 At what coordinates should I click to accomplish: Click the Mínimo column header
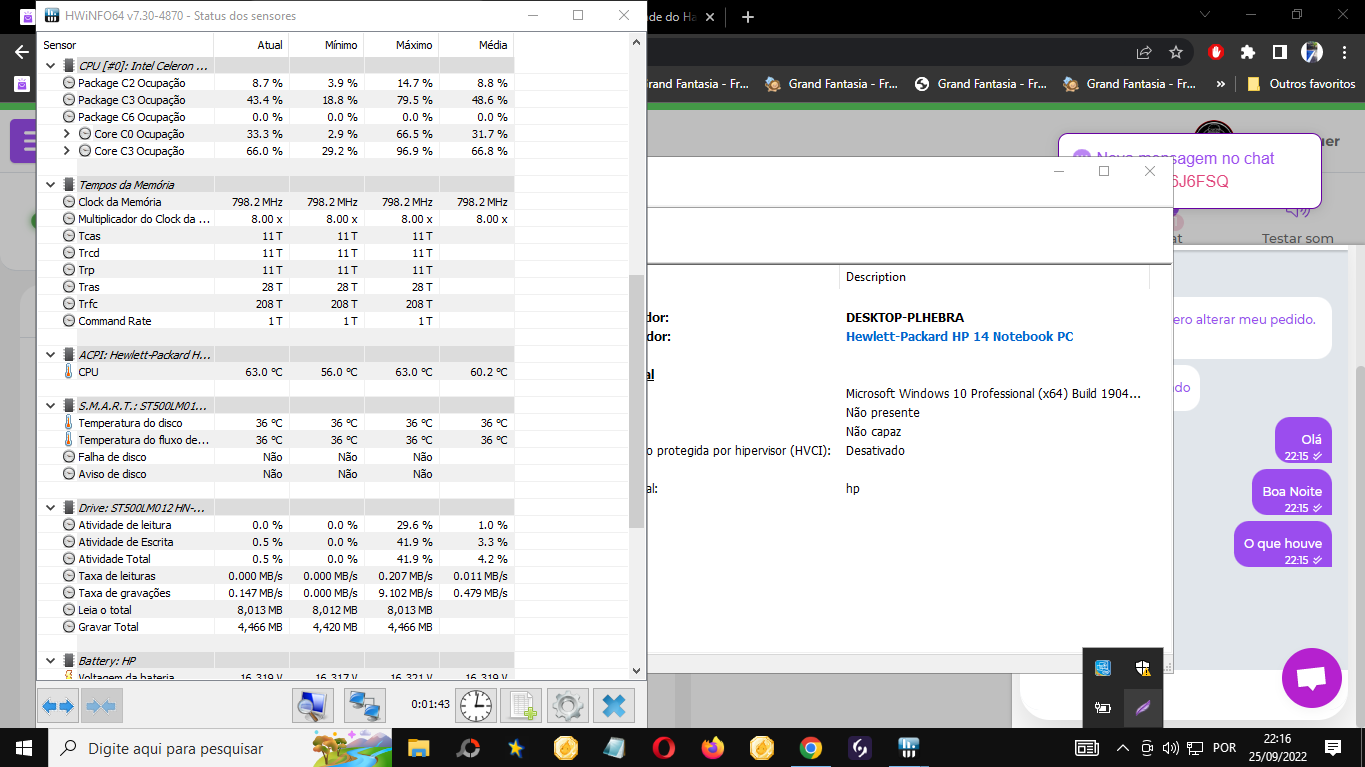pyautogui.click(x=326, y=45)
